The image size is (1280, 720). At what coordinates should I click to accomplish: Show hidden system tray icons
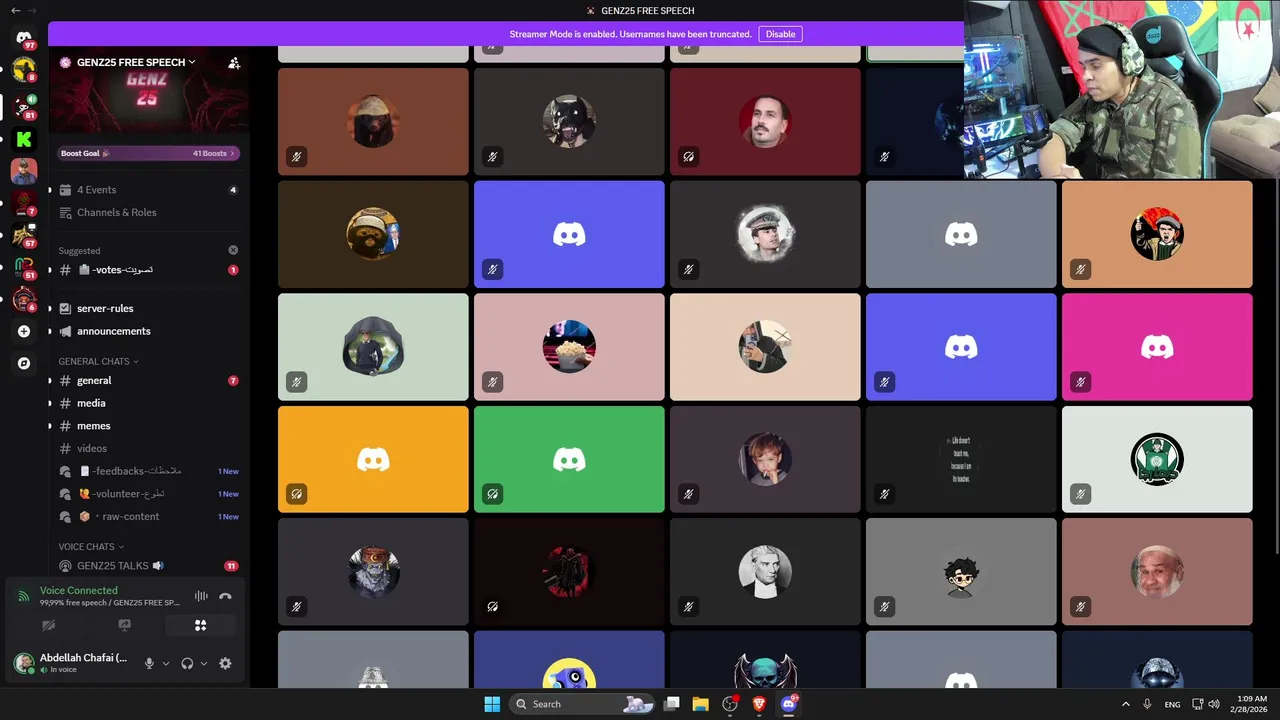[x=1125, y=704]
